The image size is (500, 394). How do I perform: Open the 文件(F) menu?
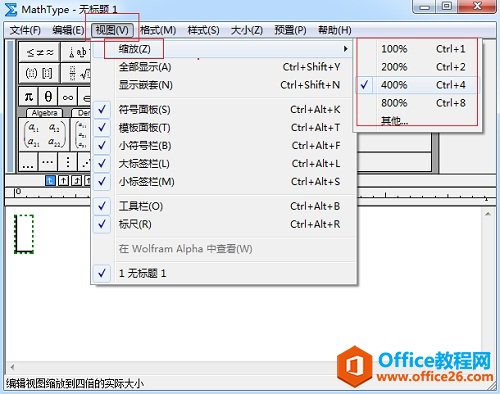[25, 30]
